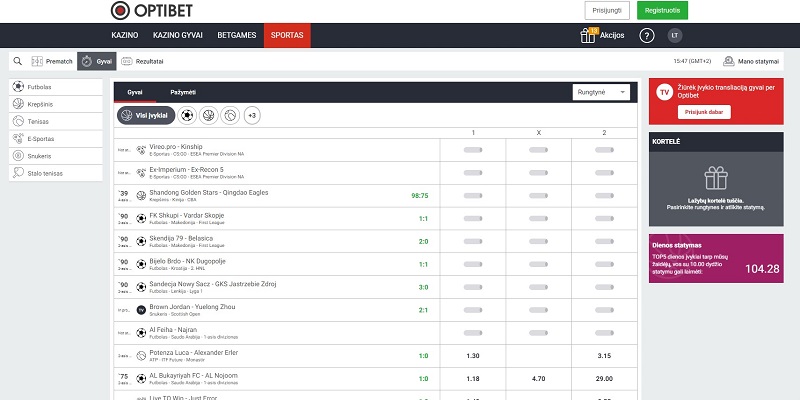
Task: Click the Registruotis button
Action: [662, 10]
